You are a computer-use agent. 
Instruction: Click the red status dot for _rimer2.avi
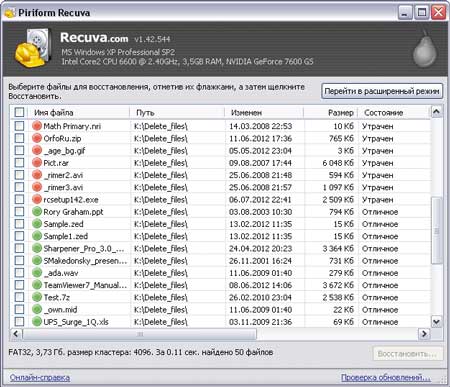click(37, 175)
